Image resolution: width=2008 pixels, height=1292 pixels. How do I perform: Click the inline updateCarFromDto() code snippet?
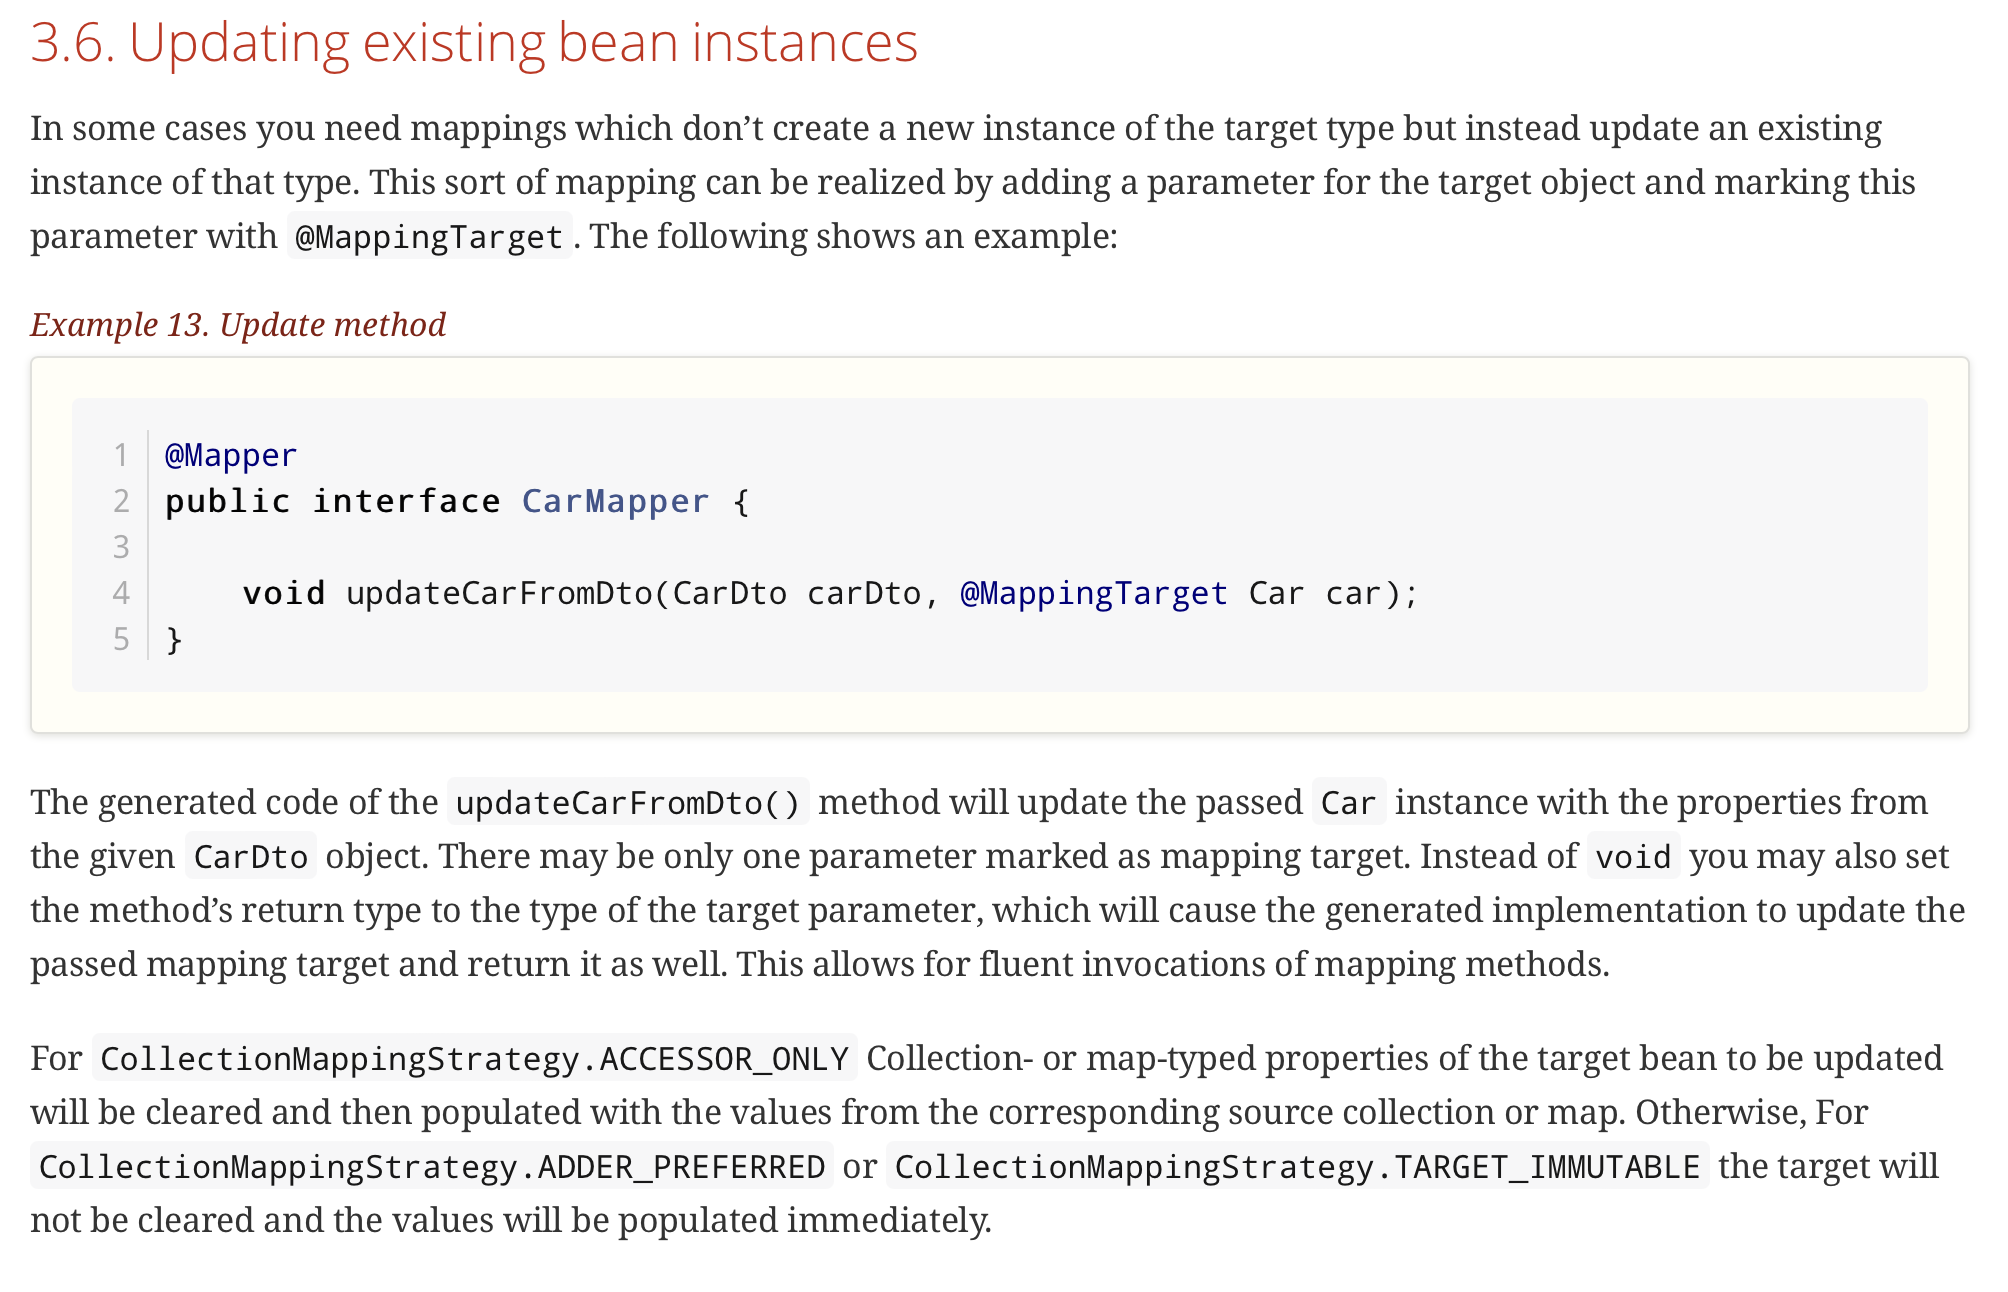click(628, 803)
